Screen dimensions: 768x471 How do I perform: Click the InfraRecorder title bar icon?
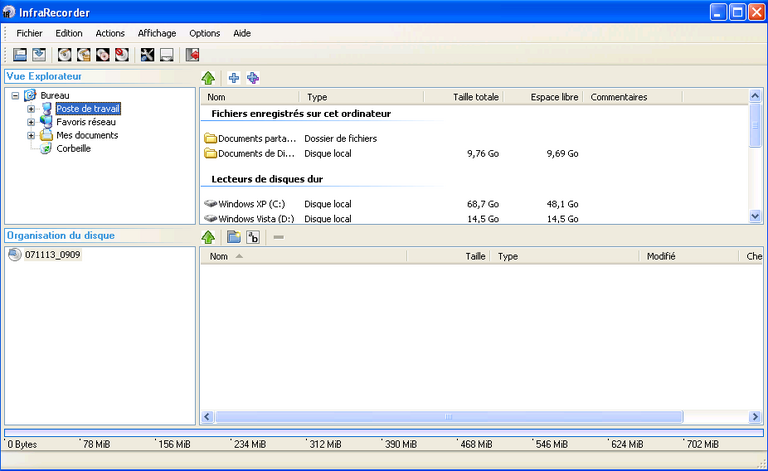coord(9,12)
